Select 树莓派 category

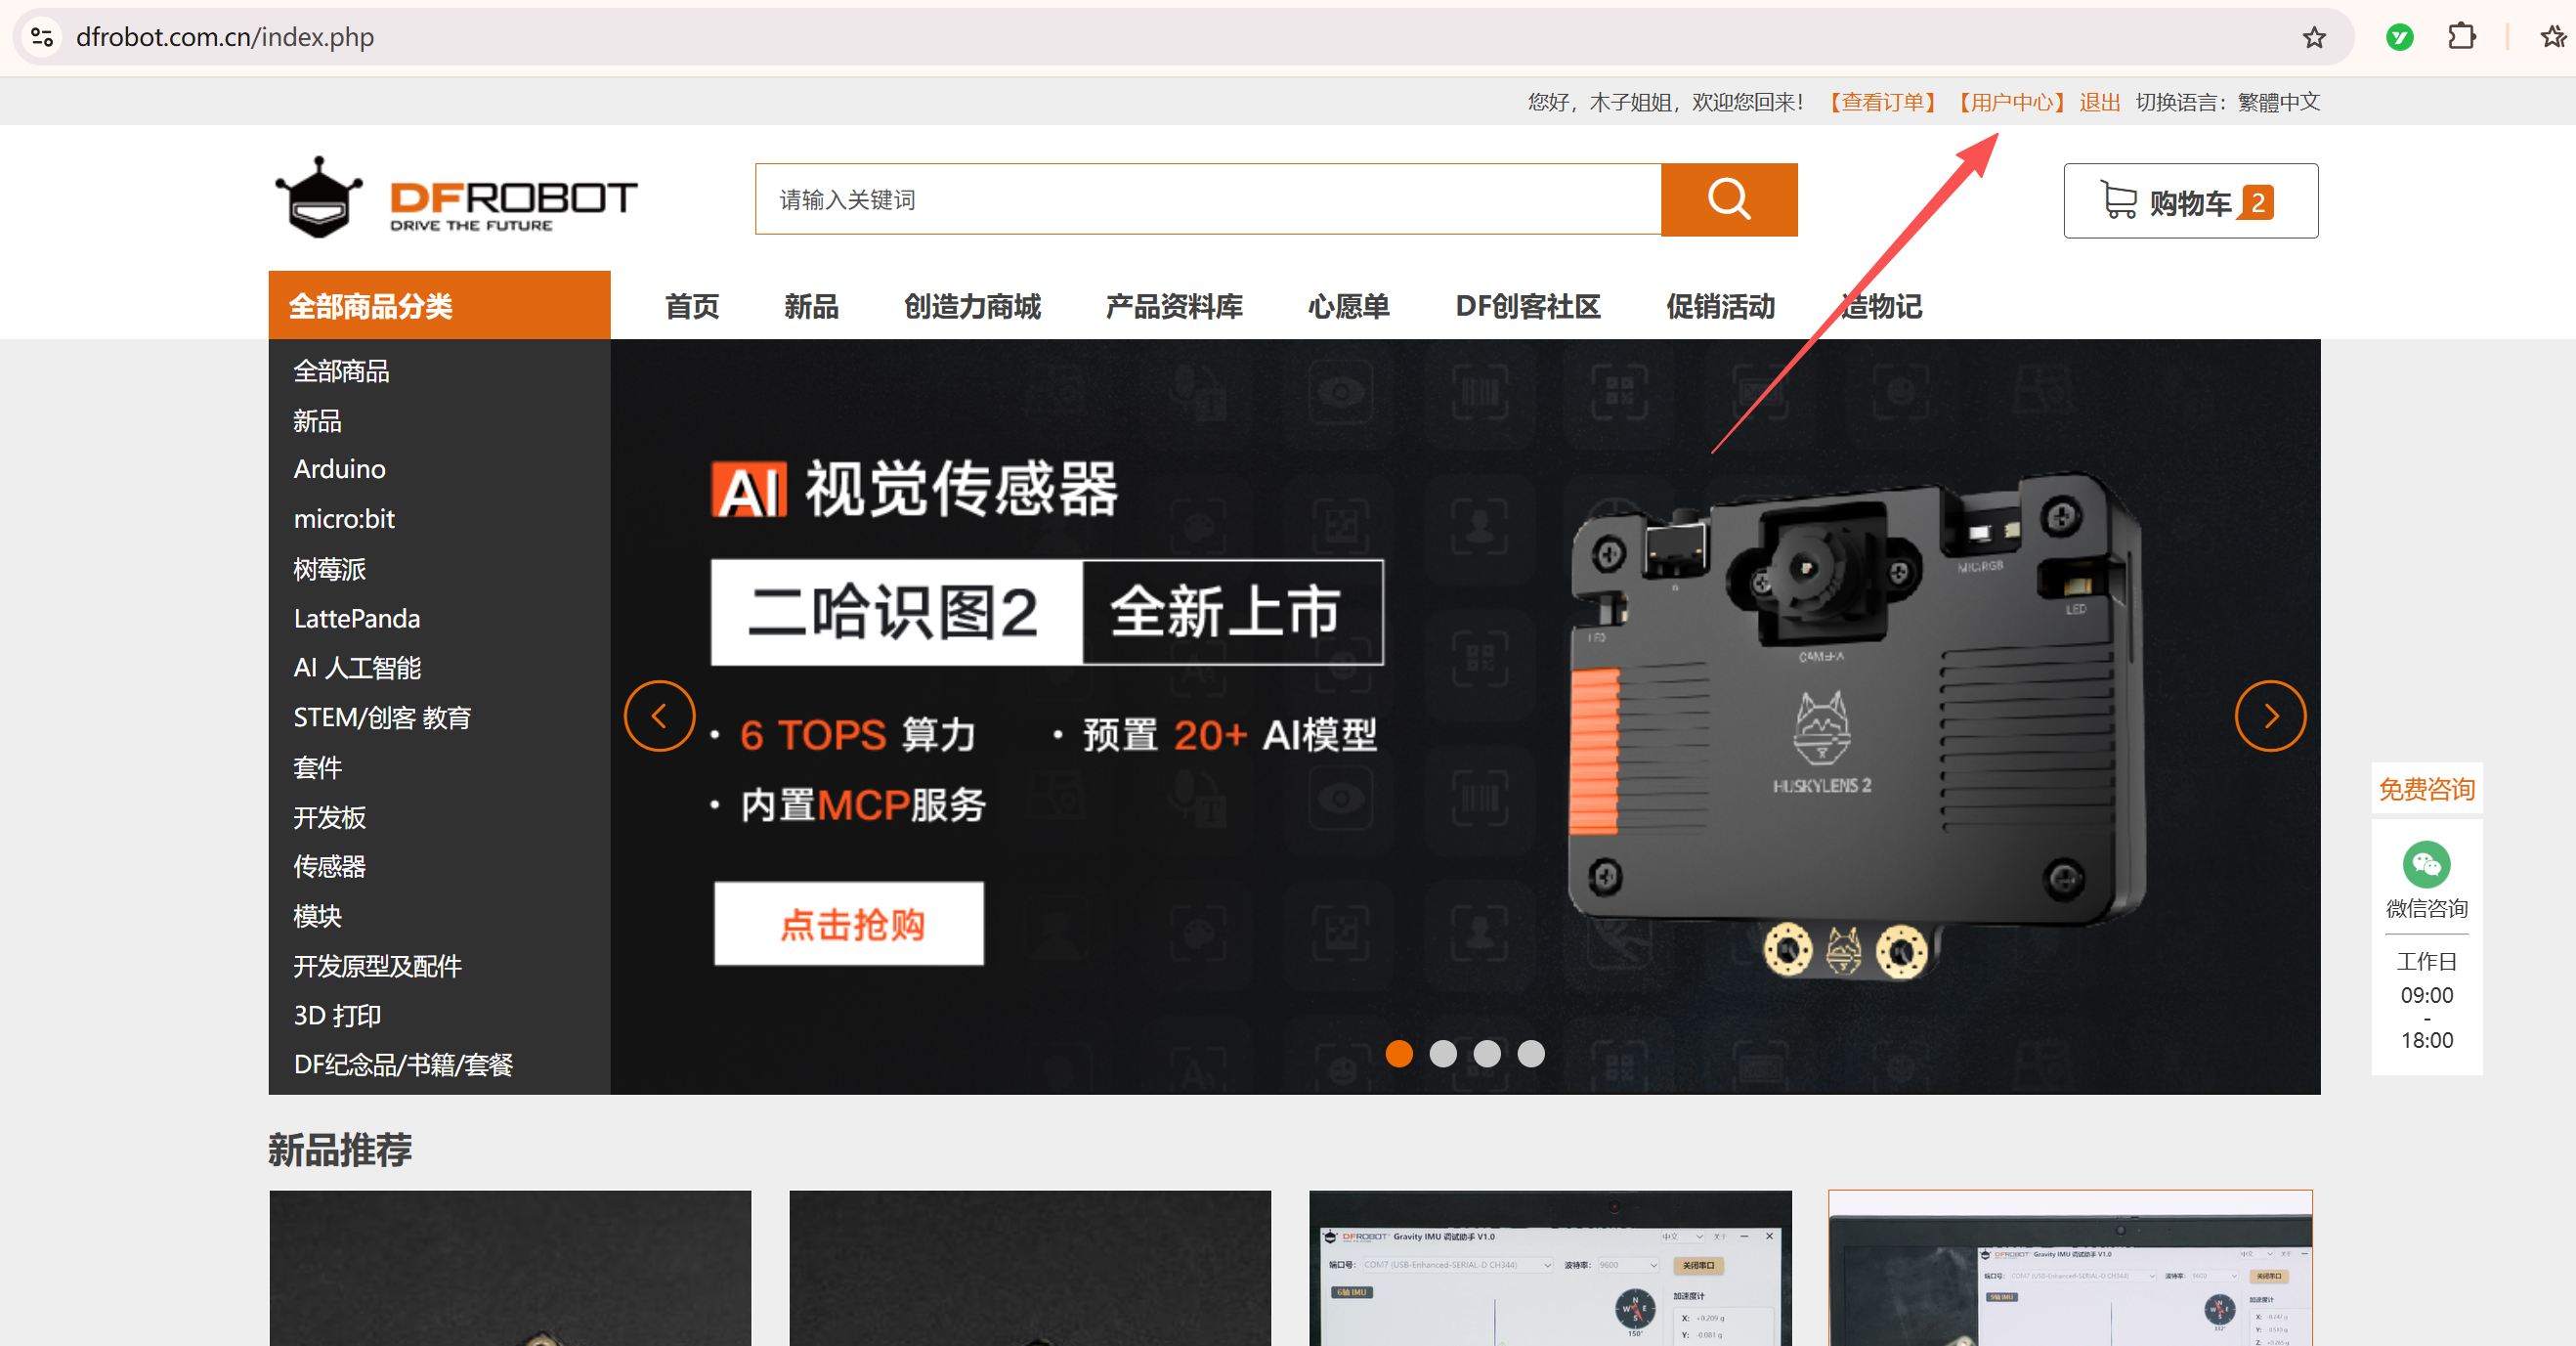point(329,569)
